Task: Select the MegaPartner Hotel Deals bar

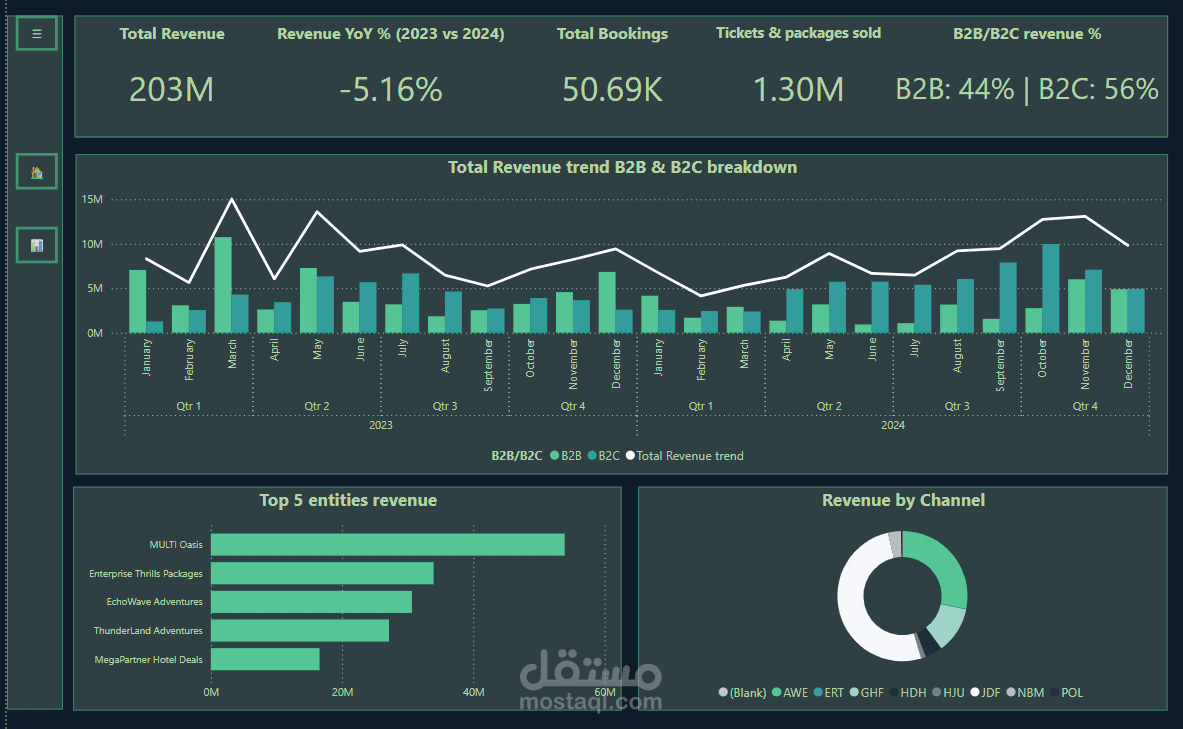Action: 266,660
